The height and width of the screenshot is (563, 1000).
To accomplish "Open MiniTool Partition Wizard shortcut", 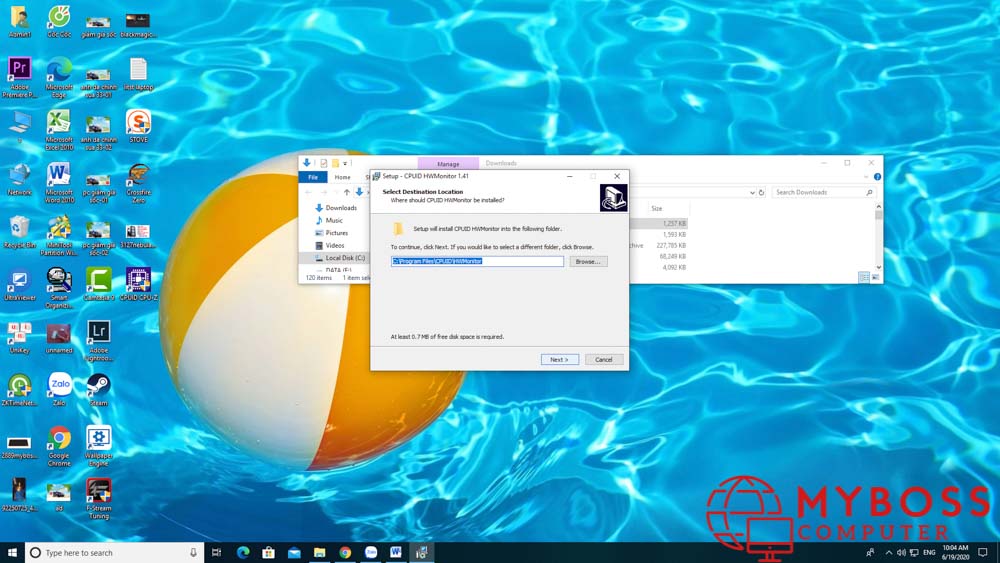I will (59, 236).
